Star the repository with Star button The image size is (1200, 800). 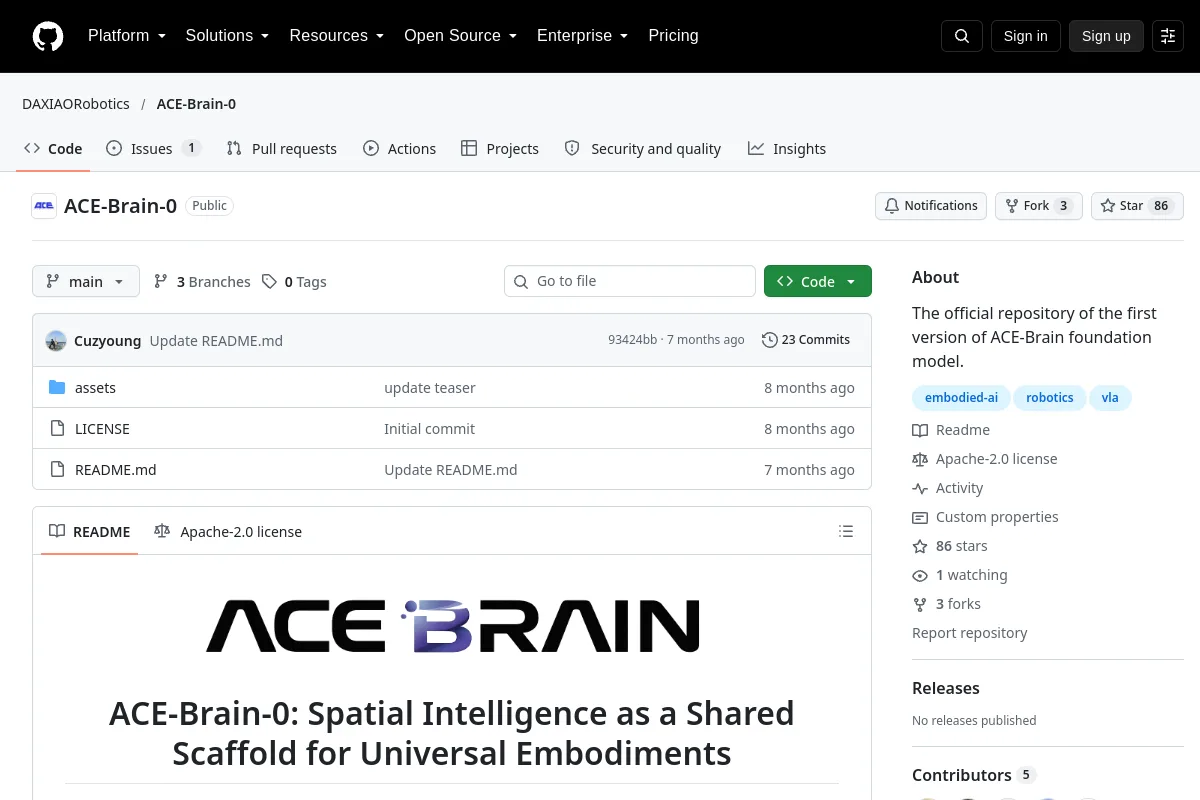pos(1137,206)
